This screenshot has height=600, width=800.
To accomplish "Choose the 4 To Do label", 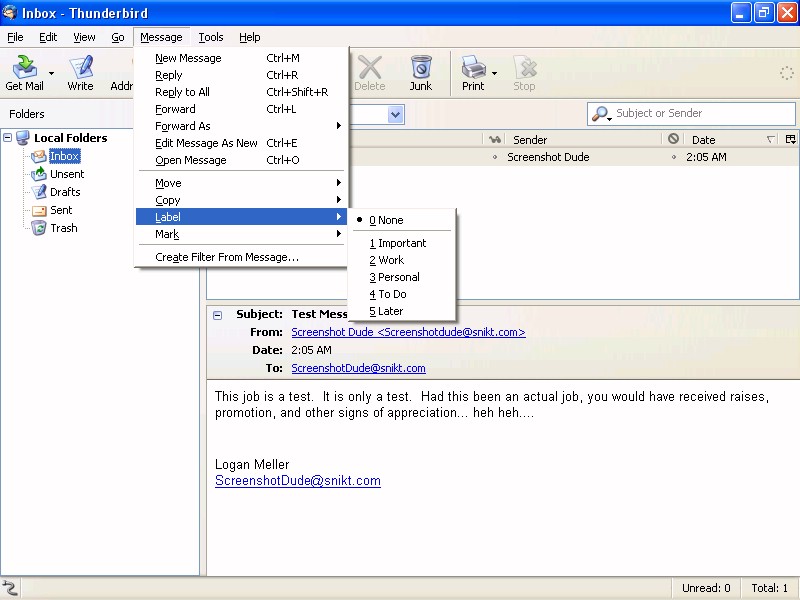I will pos(401,294).
